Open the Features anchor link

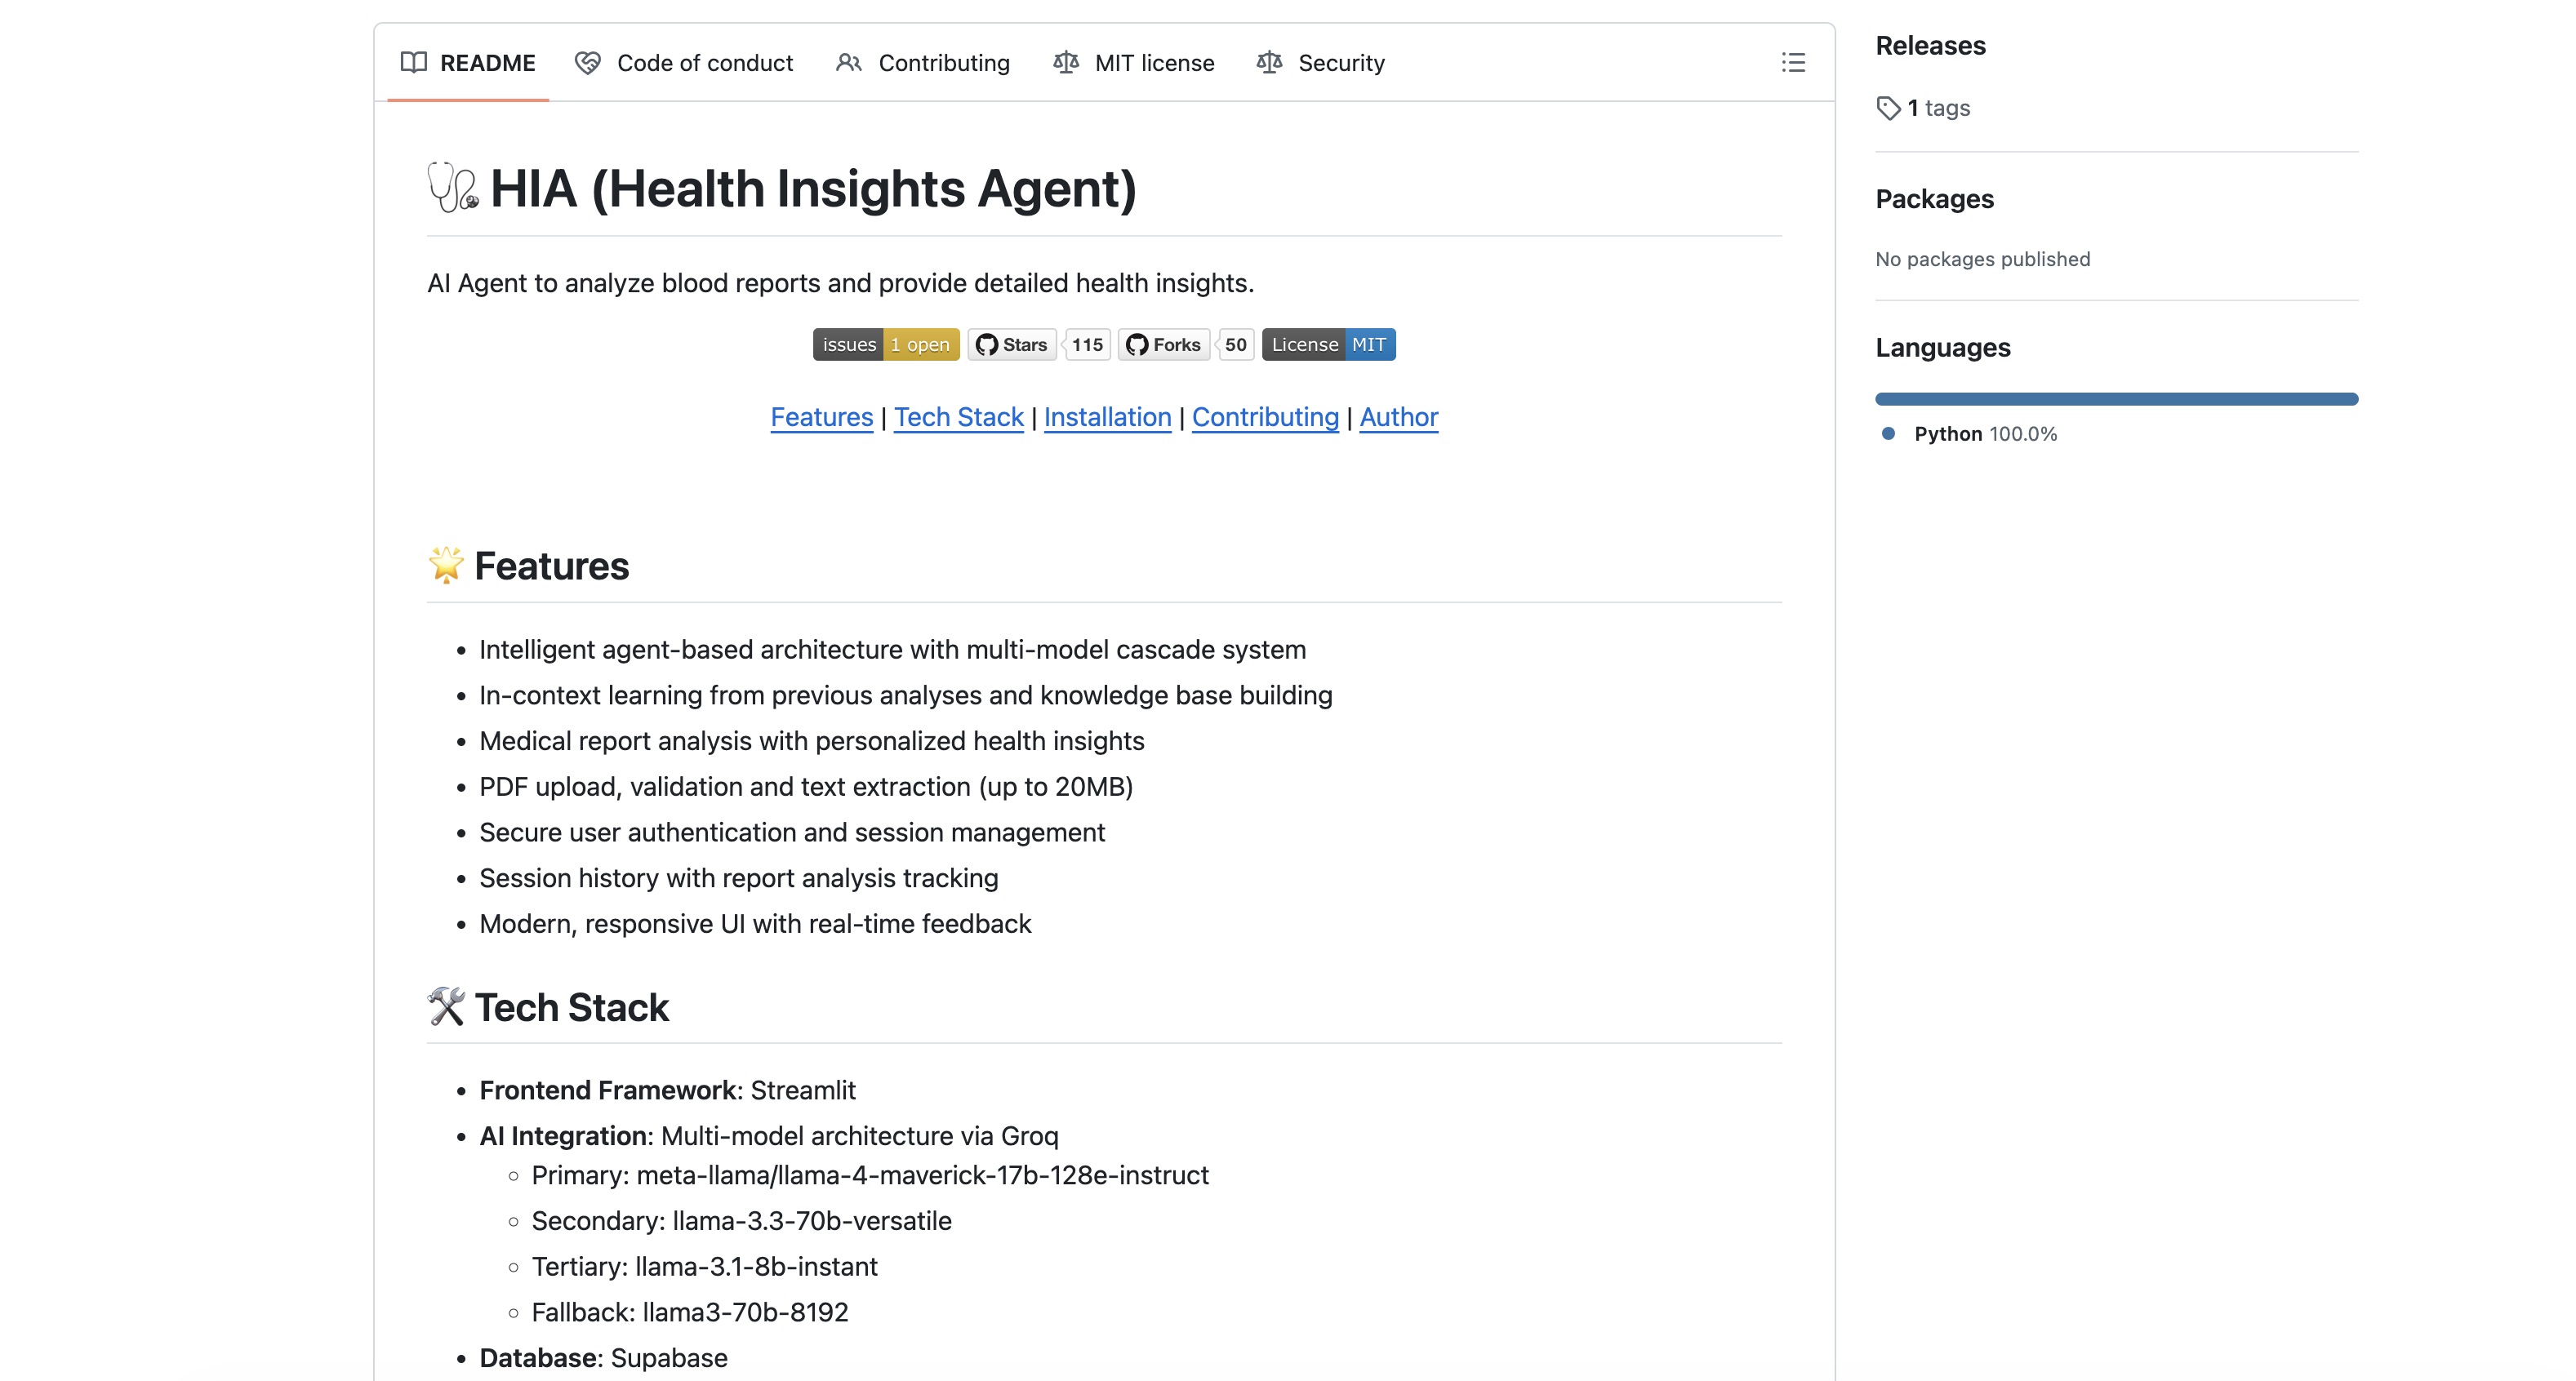tap(820, 417)
